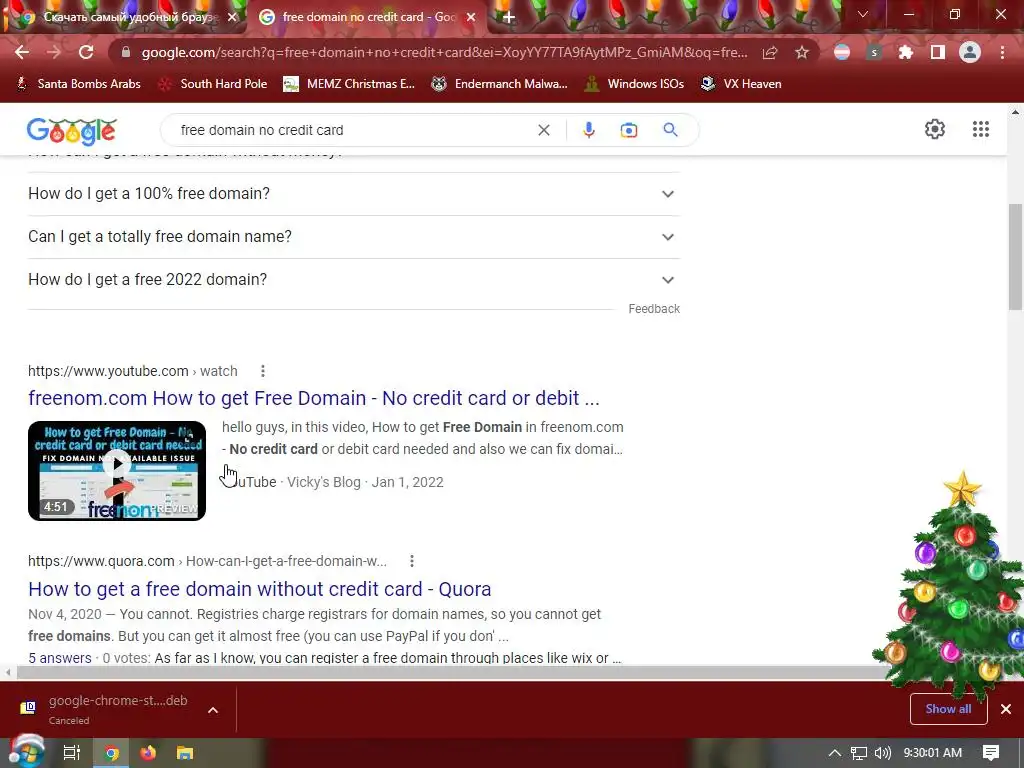
Task: Click the Chrome taskbar icon
Action: 112,753
